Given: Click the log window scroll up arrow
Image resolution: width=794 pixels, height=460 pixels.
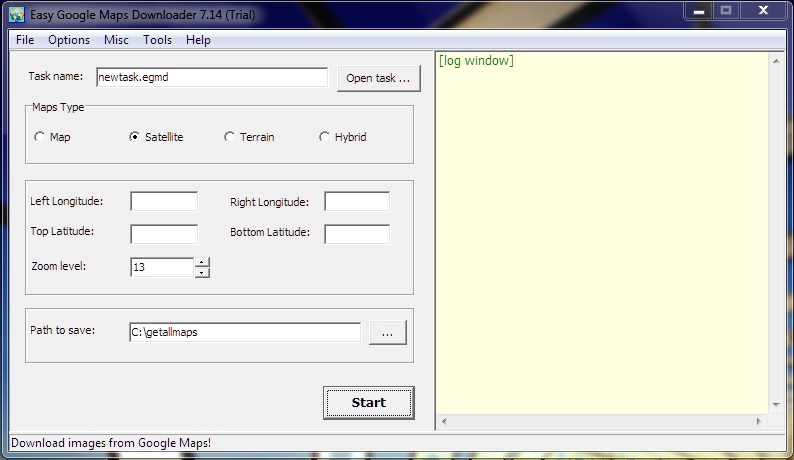Looking at the screenshot, I should coord(776,61).
